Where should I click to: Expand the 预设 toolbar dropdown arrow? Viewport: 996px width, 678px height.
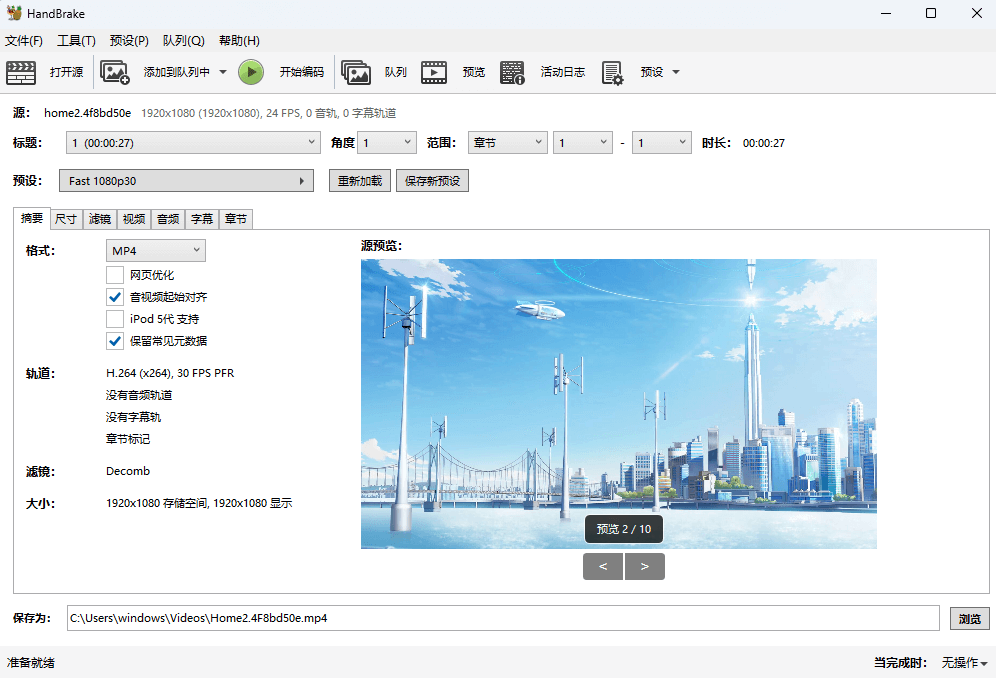pos(676,72)
